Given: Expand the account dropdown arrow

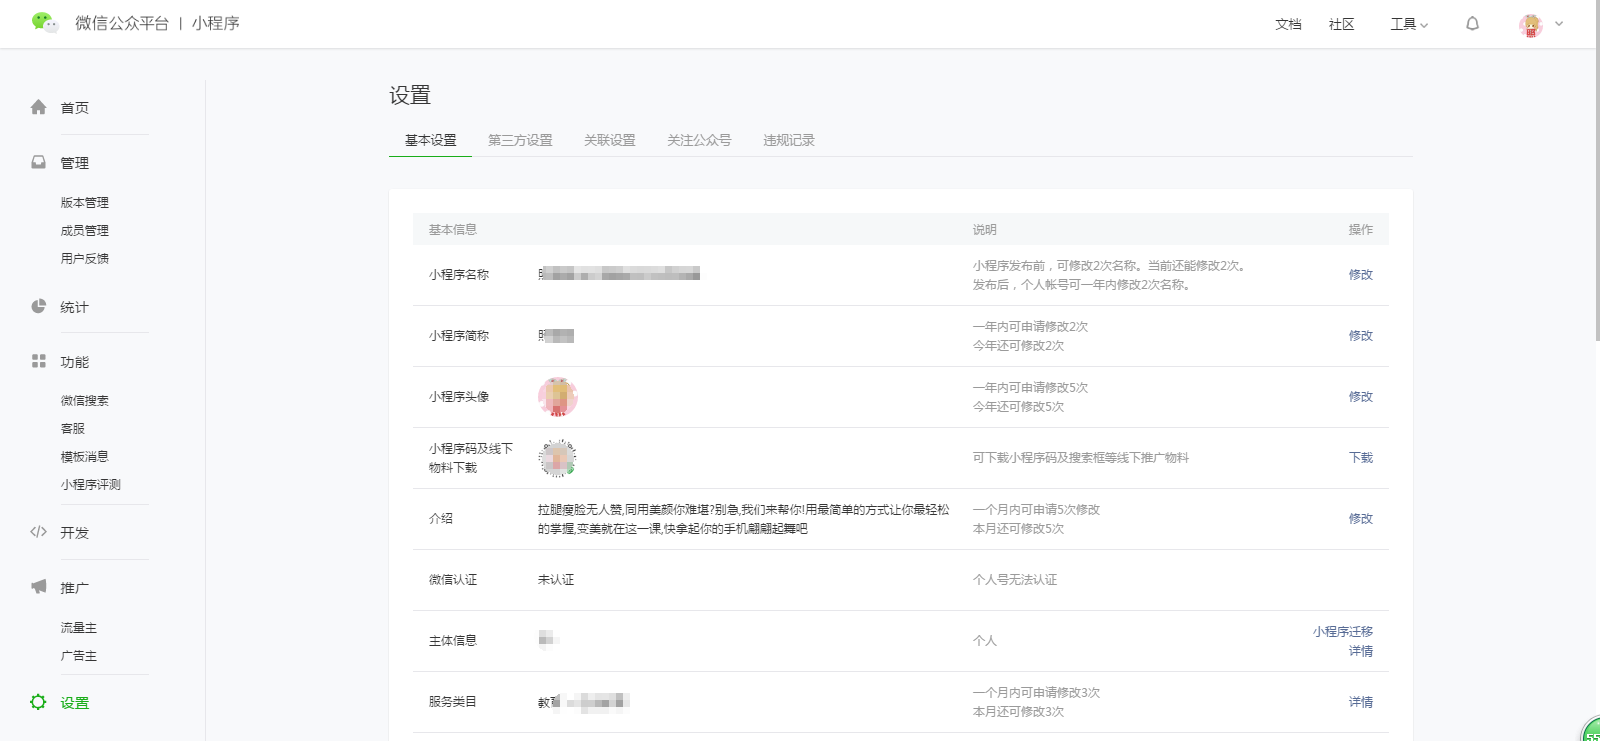Looking at the screenshot, I should pos(1559,24).
